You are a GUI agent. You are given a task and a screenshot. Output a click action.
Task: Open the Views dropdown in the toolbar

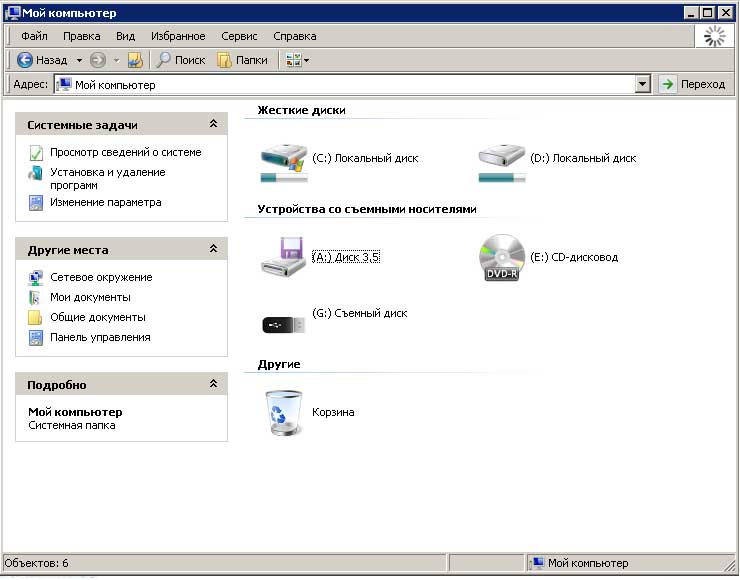(x=298, y=60)
